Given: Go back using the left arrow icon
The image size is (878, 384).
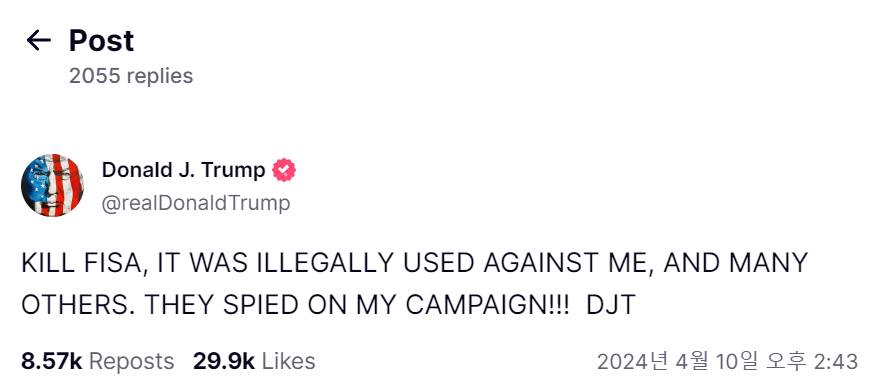Looking at the screenshot, I should (39, 40).
